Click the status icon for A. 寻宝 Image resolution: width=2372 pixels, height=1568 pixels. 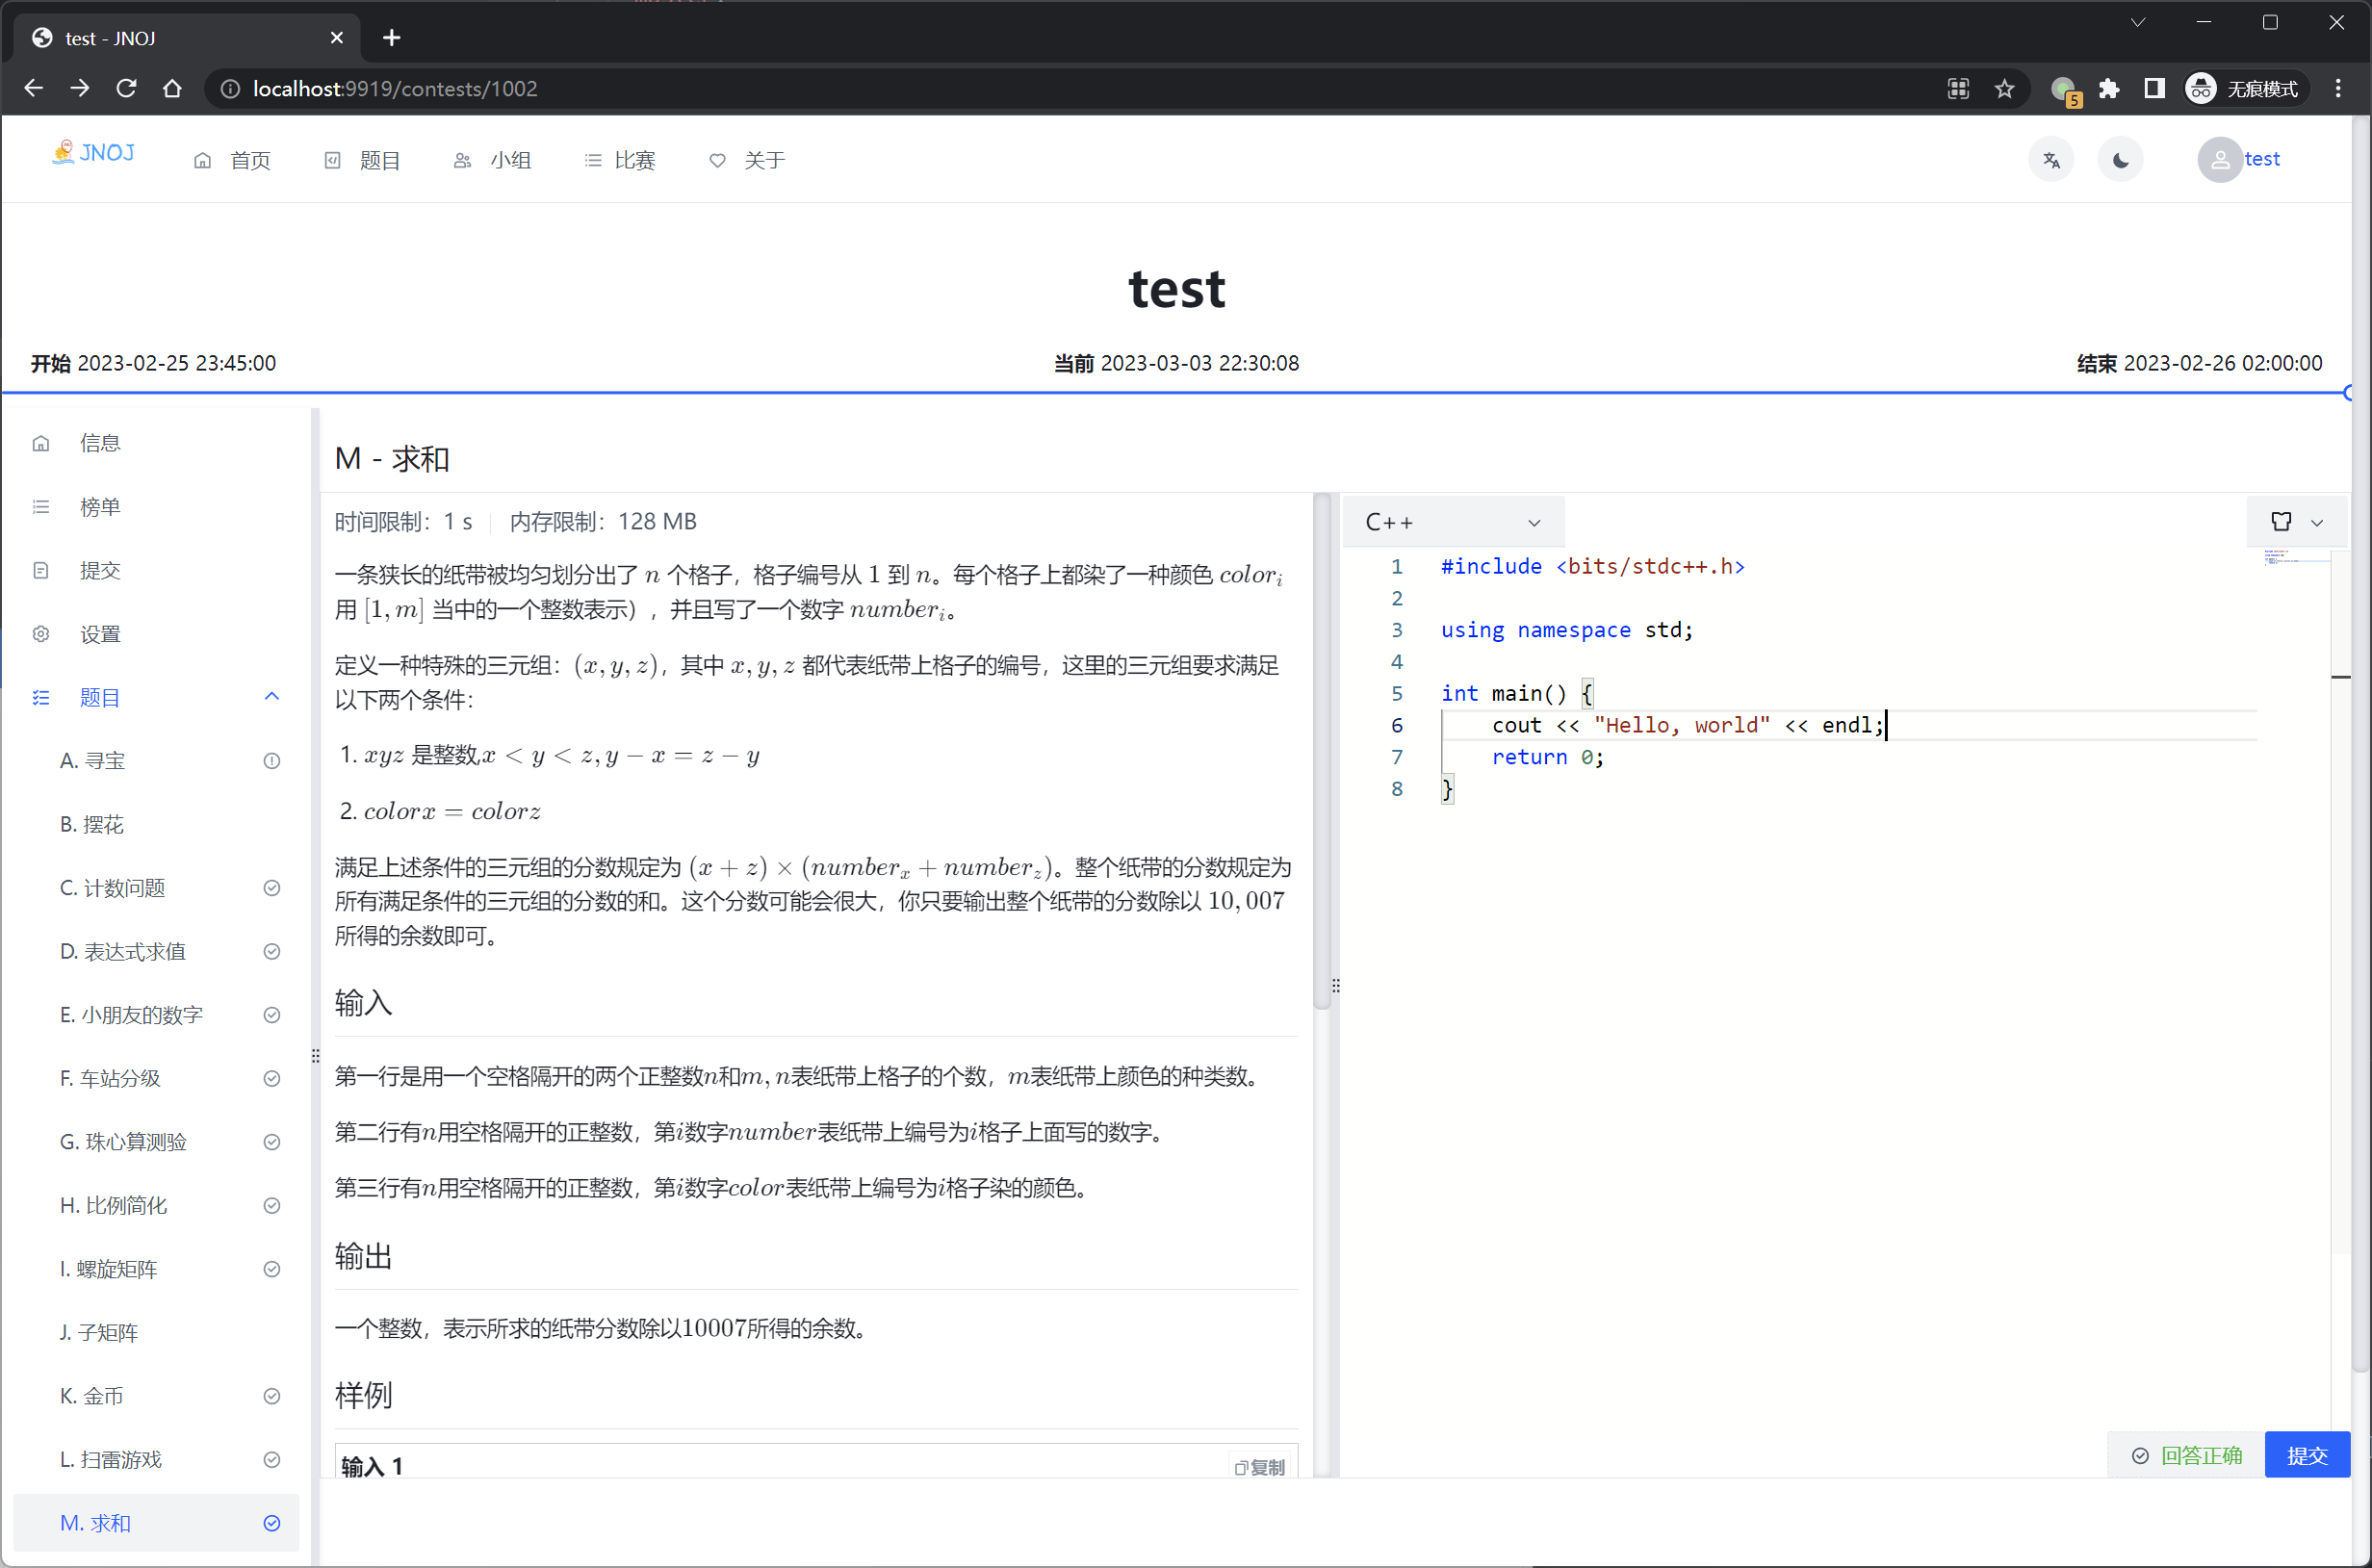coord(271,761)
